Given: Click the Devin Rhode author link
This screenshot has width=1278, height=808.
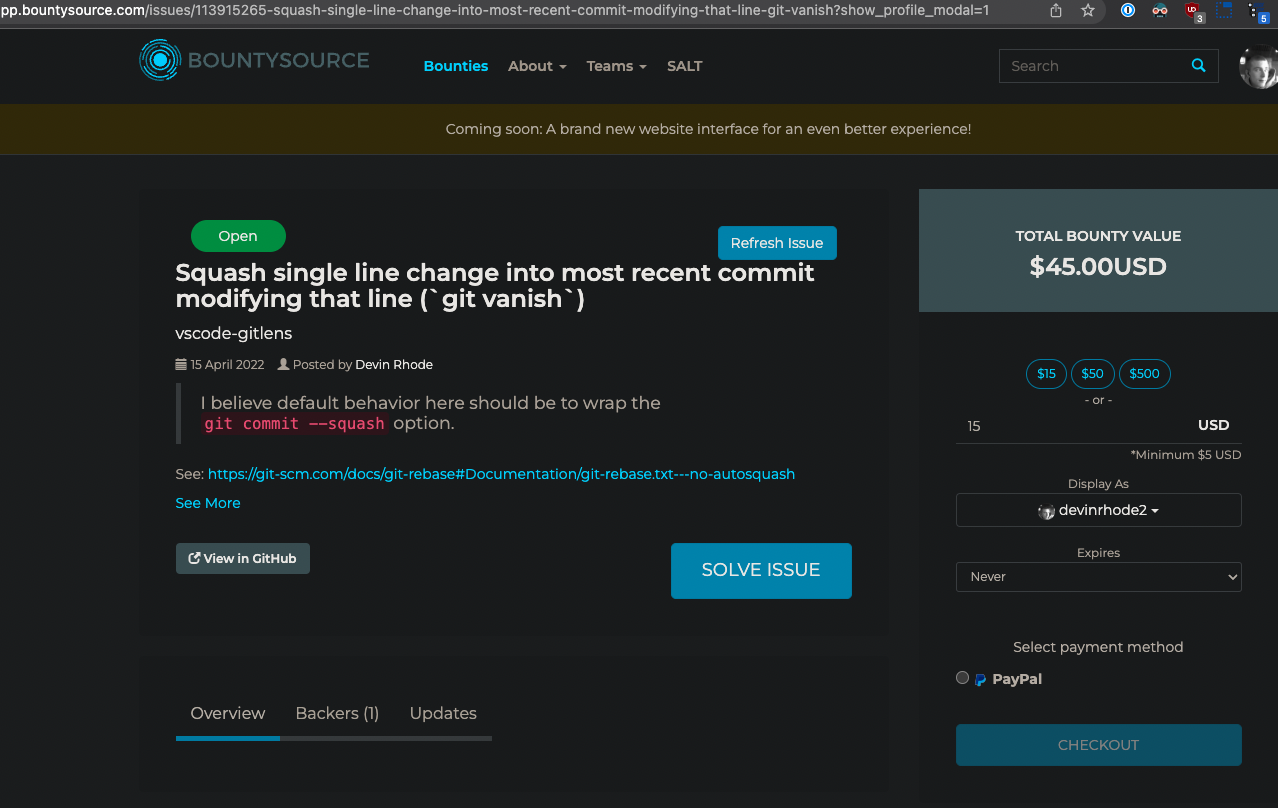Looking at the screenshot, I should 394,365.
